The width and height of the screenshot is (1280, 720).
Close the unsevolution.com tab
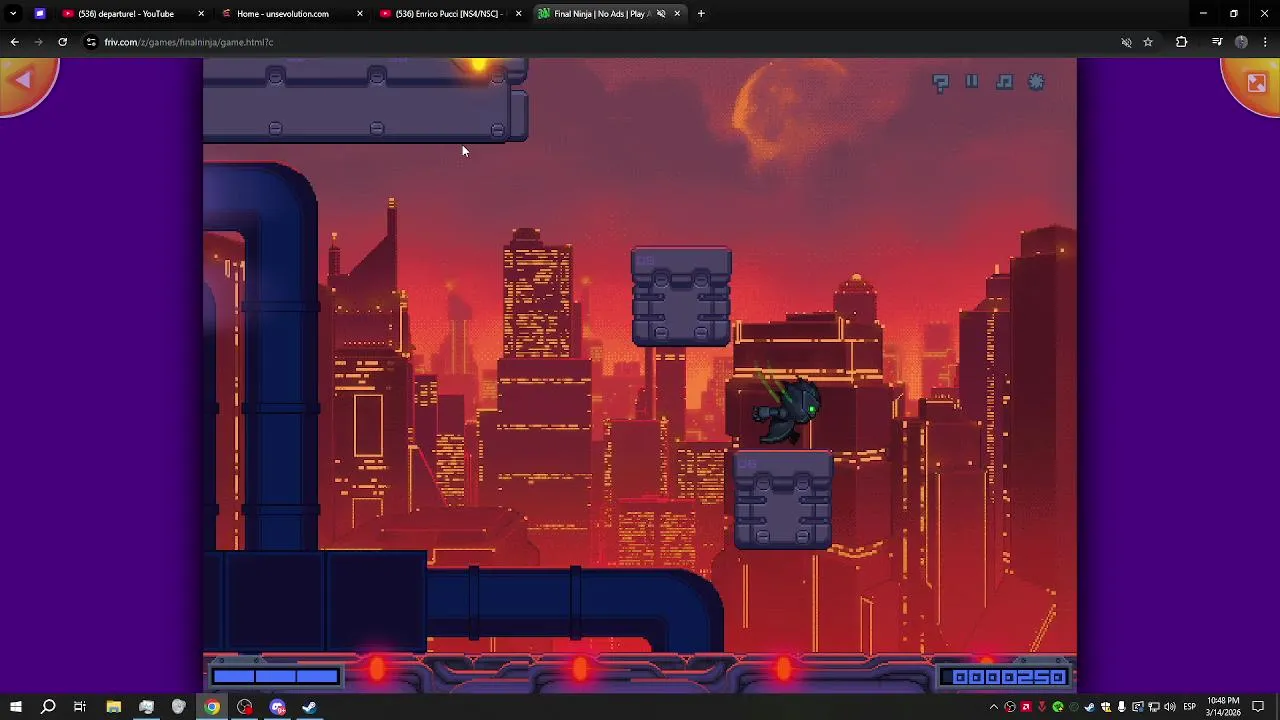click(x=360, y=14)
